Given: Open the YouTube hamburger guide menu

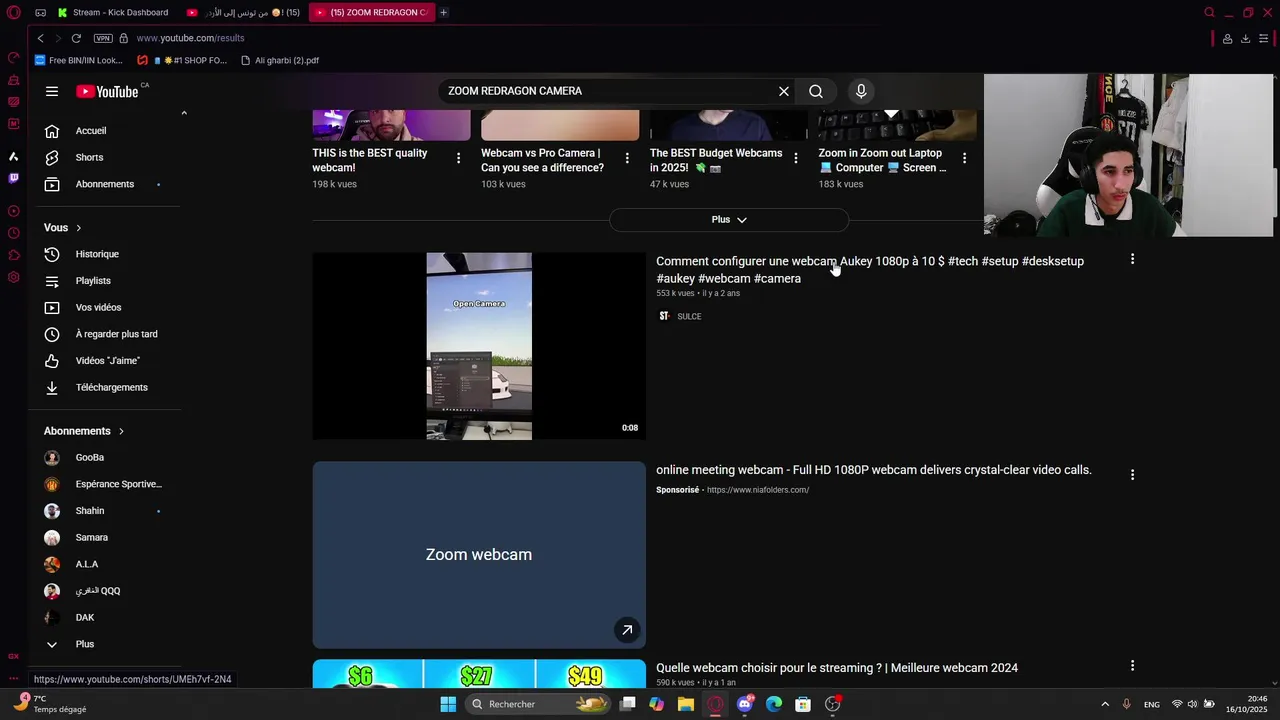Looking at the screenshot, I should (52, 91).
